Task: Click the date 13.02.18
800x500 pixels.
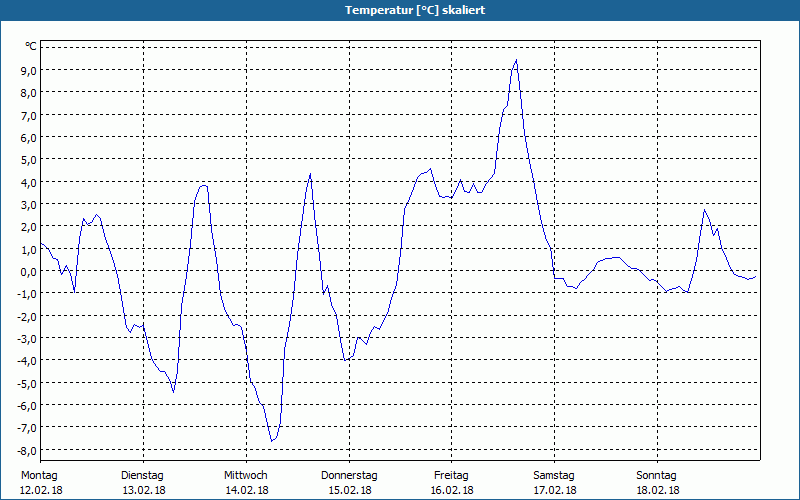Action: pyautogui.click(x=144, y=490)
